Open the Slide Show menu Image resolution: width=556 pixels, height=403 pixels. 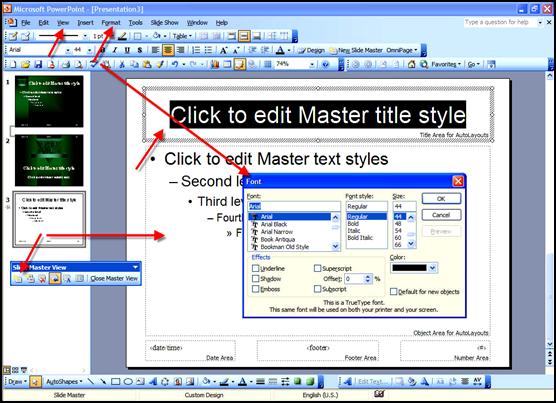click(x=165, y=23)
